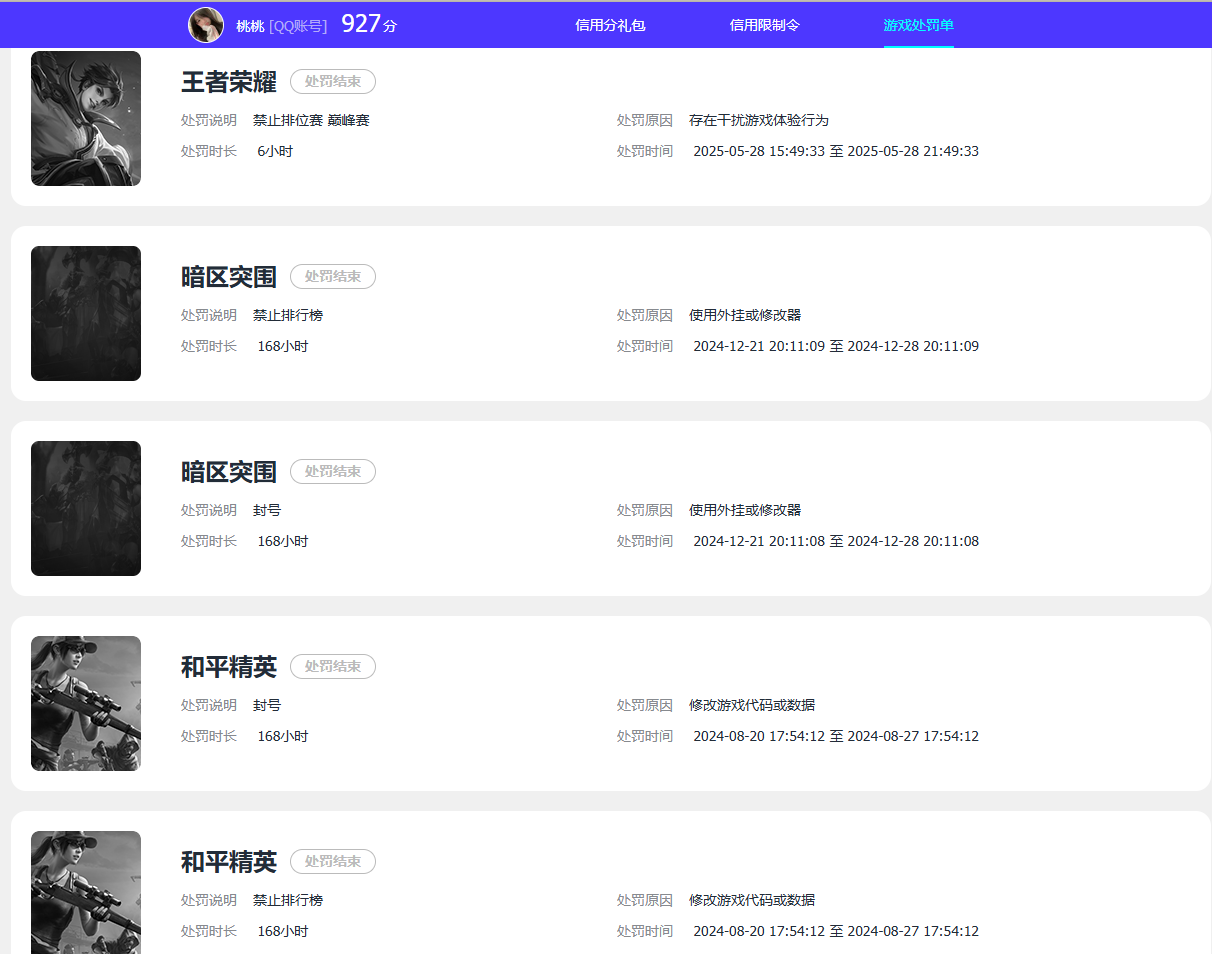The width and height of the screenshot is (1212, 954).
Task: Click 168小时 duration on 和平精英 封号 card
Action: [x=283, y=737]
